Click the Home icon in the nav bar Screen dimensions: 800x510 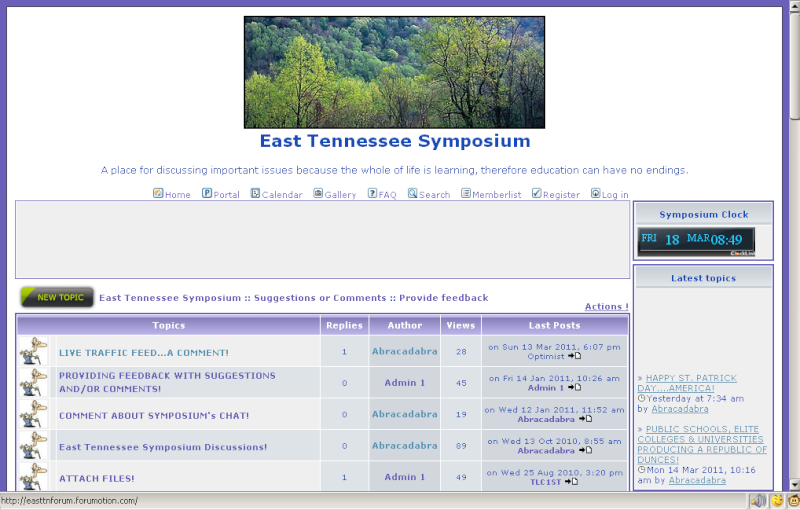[158, 193]
